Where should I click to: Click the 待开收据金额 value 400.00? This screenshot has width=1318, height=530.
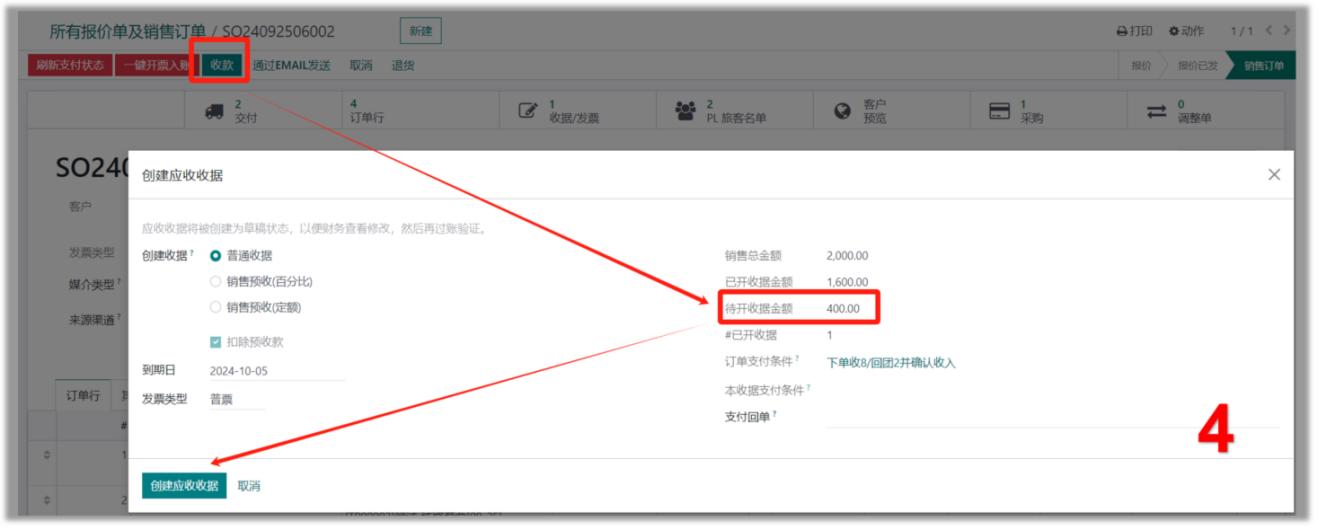(x=843, y=308)
